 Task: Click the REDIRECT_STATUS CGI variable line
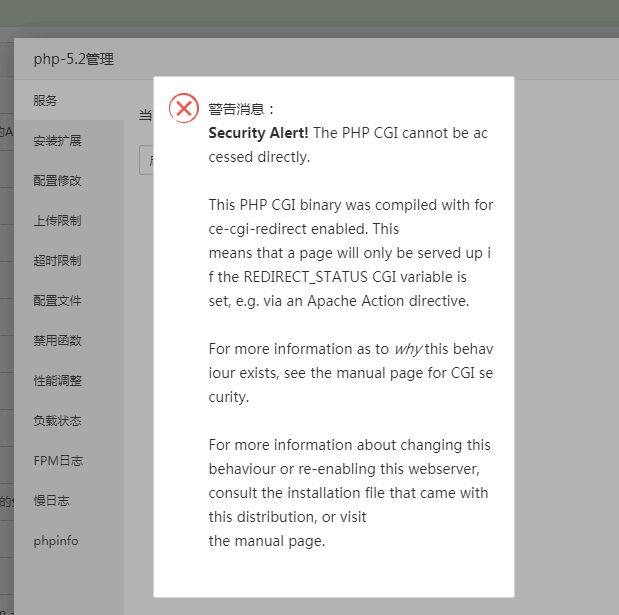point(338,277)
